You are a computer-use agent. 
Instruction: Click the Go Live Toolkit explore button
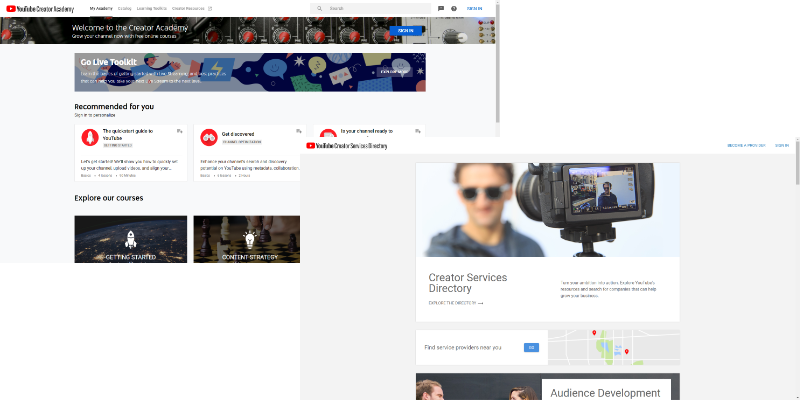click(394, 72)
